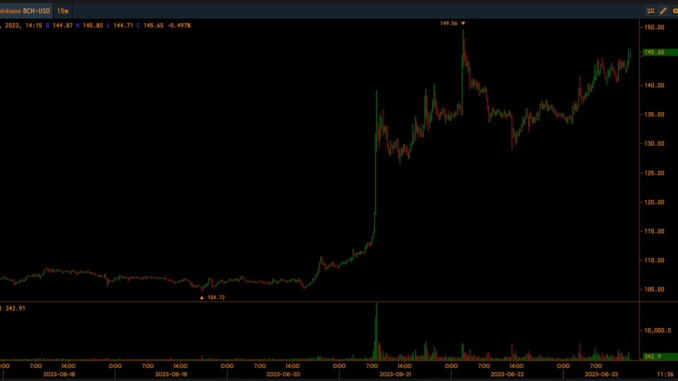Click the high value H 145.80

coord(90,26)
